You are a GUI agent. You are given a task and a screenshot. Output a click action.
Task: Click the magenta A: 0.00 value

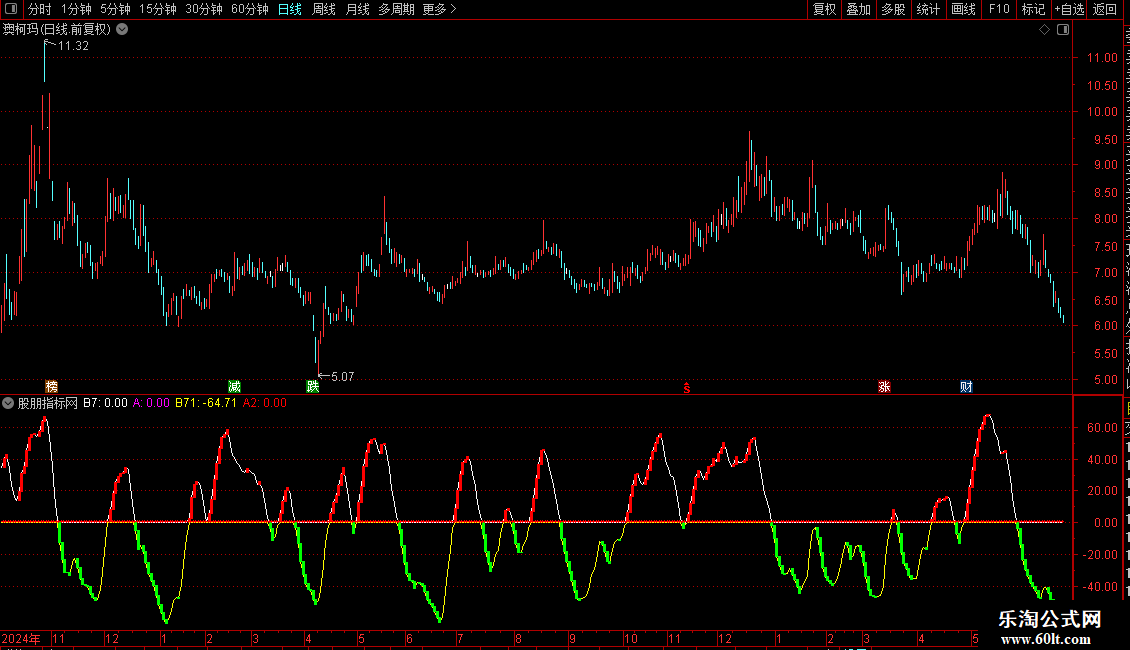pos(151,403)
